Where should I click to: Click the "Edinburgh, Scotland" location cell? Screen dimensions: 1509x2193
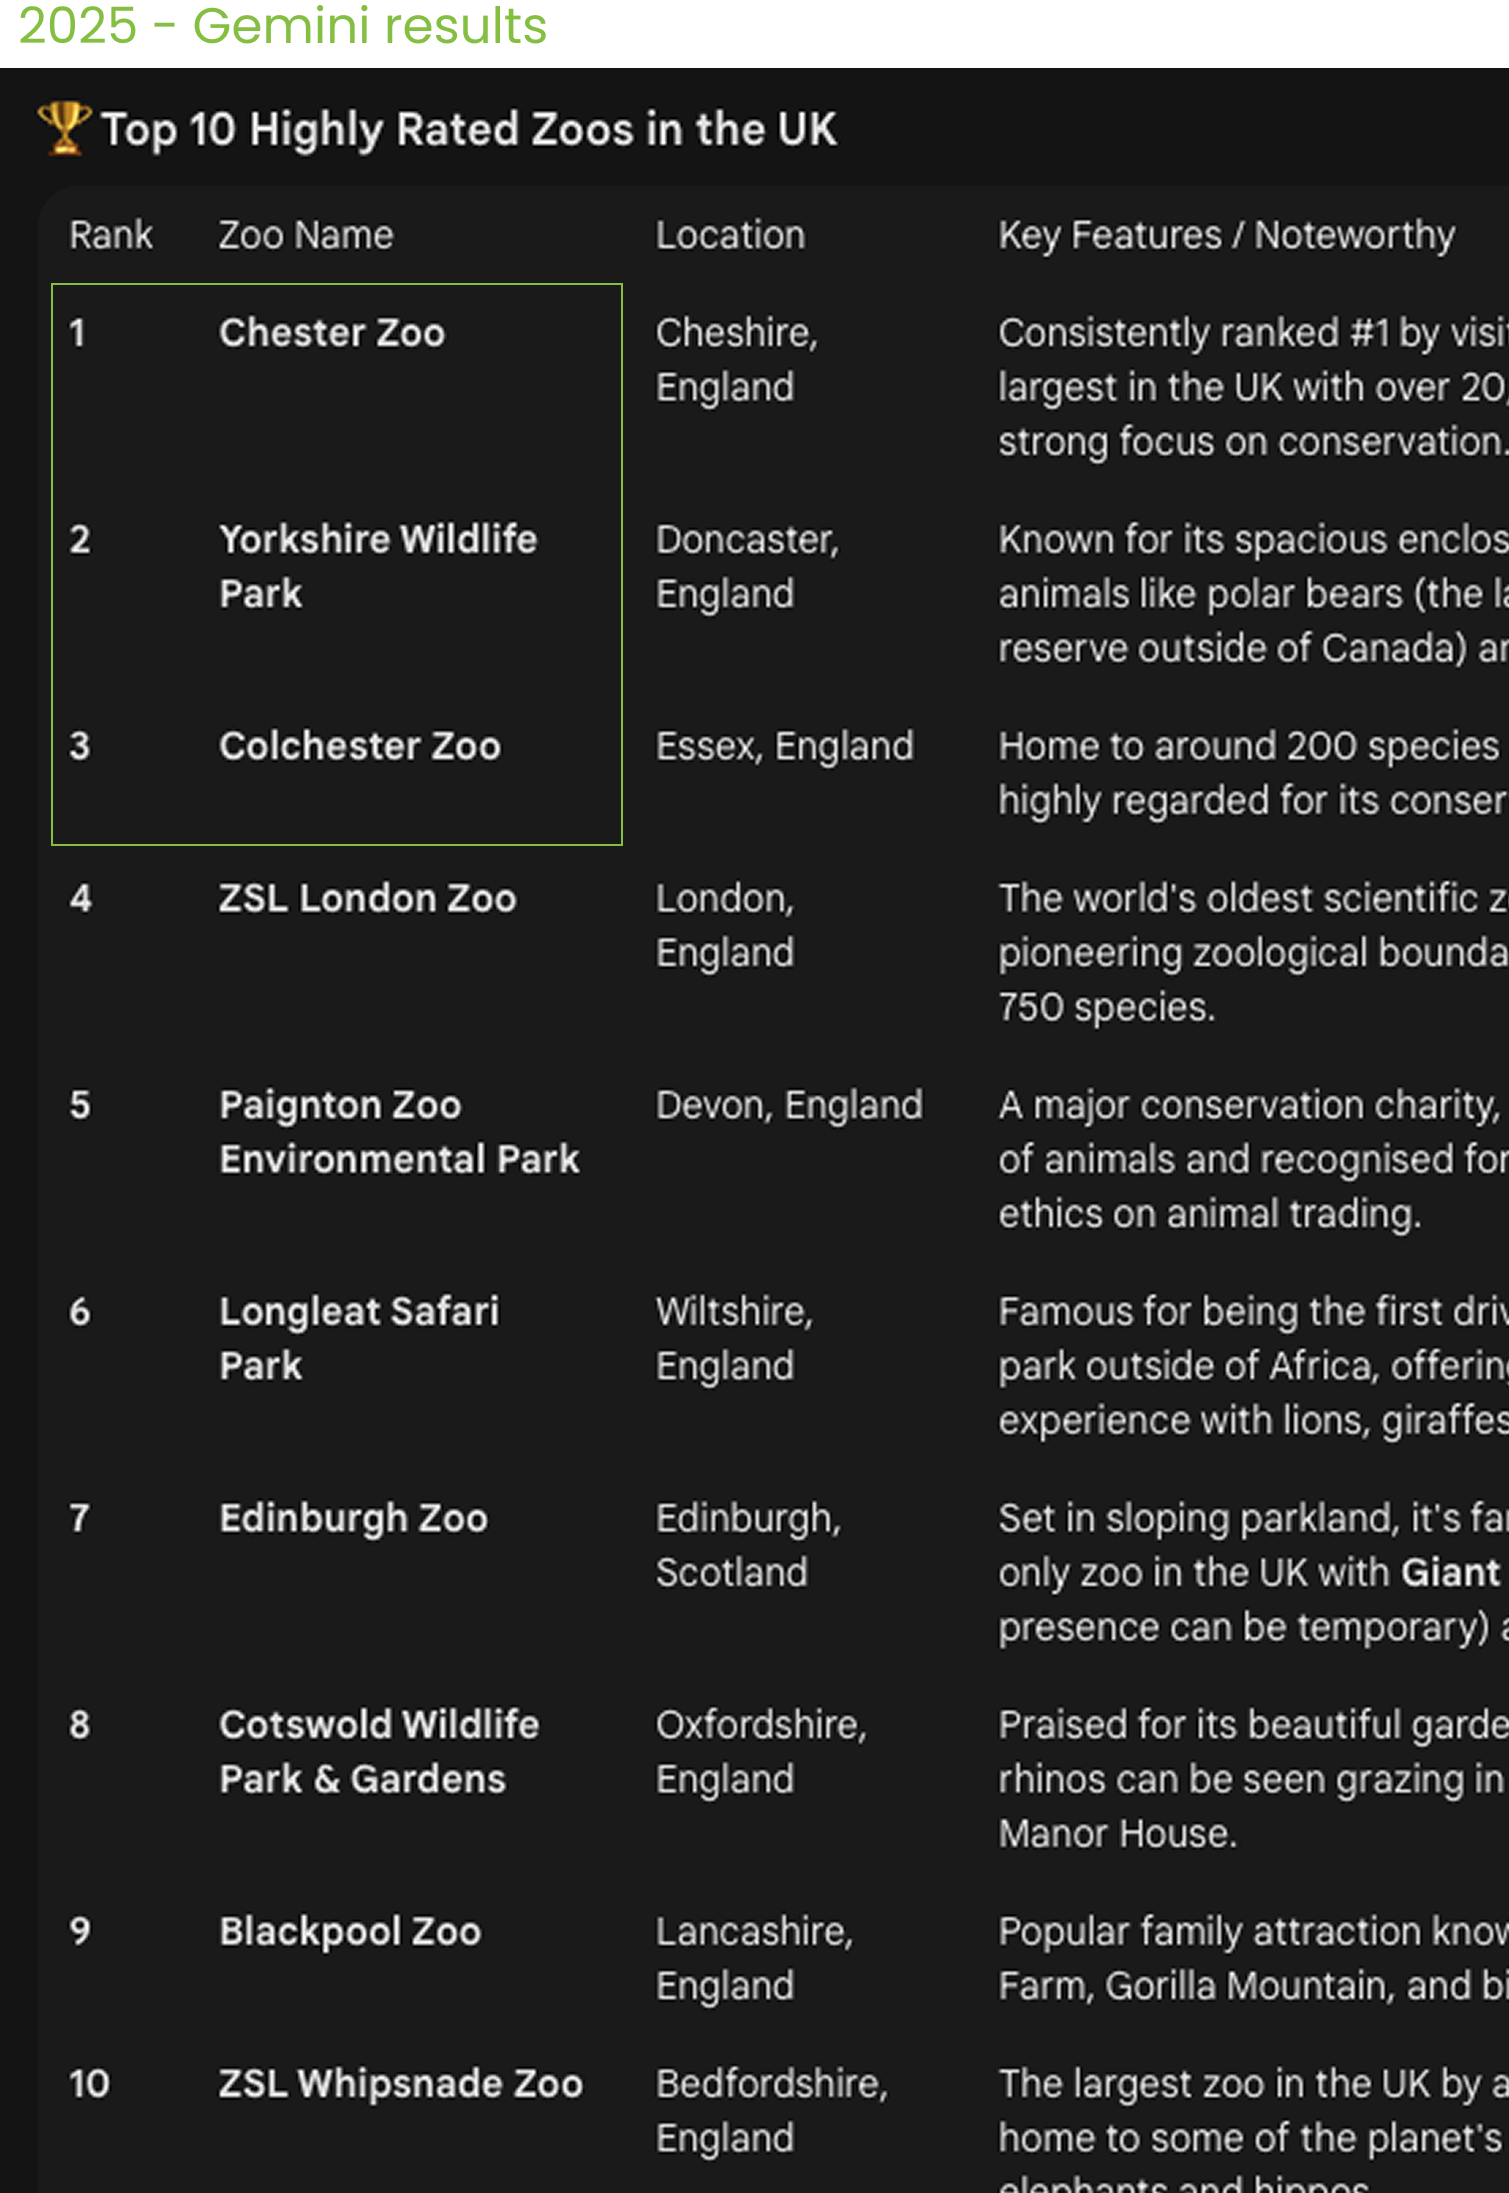[748, 1545]
